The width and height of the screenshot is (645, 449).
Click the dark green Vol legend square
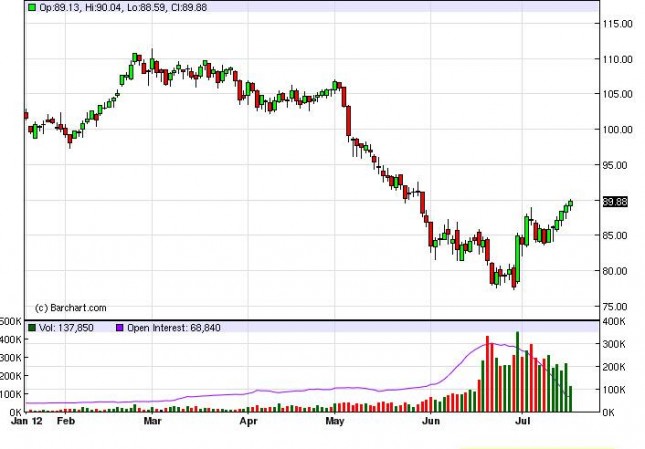click(x=32, y=328)
